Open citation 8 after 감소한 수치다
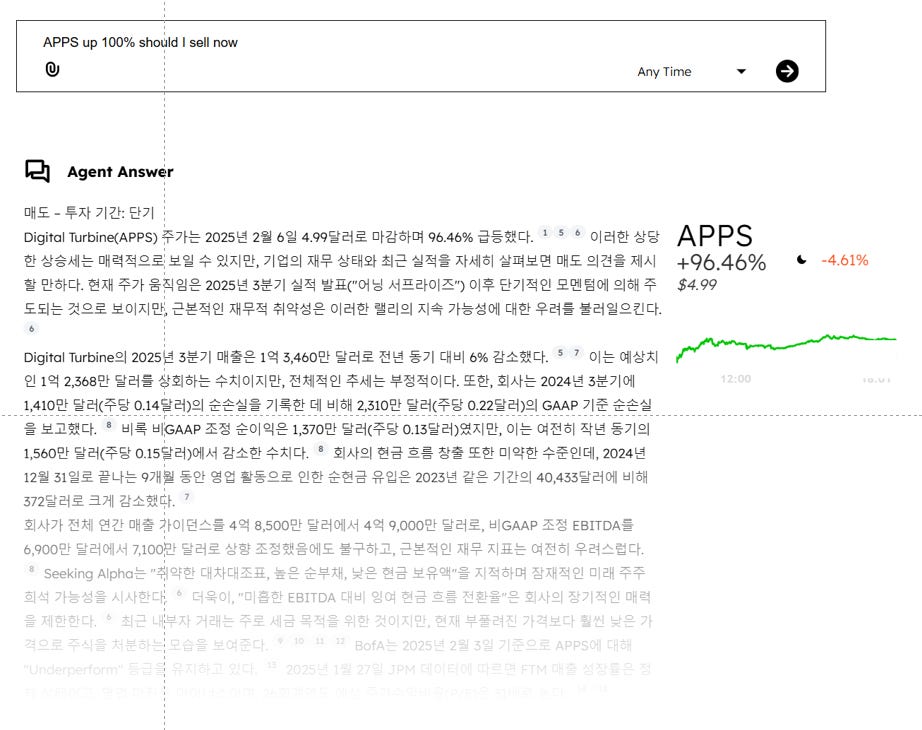 [x=320, y=449]
